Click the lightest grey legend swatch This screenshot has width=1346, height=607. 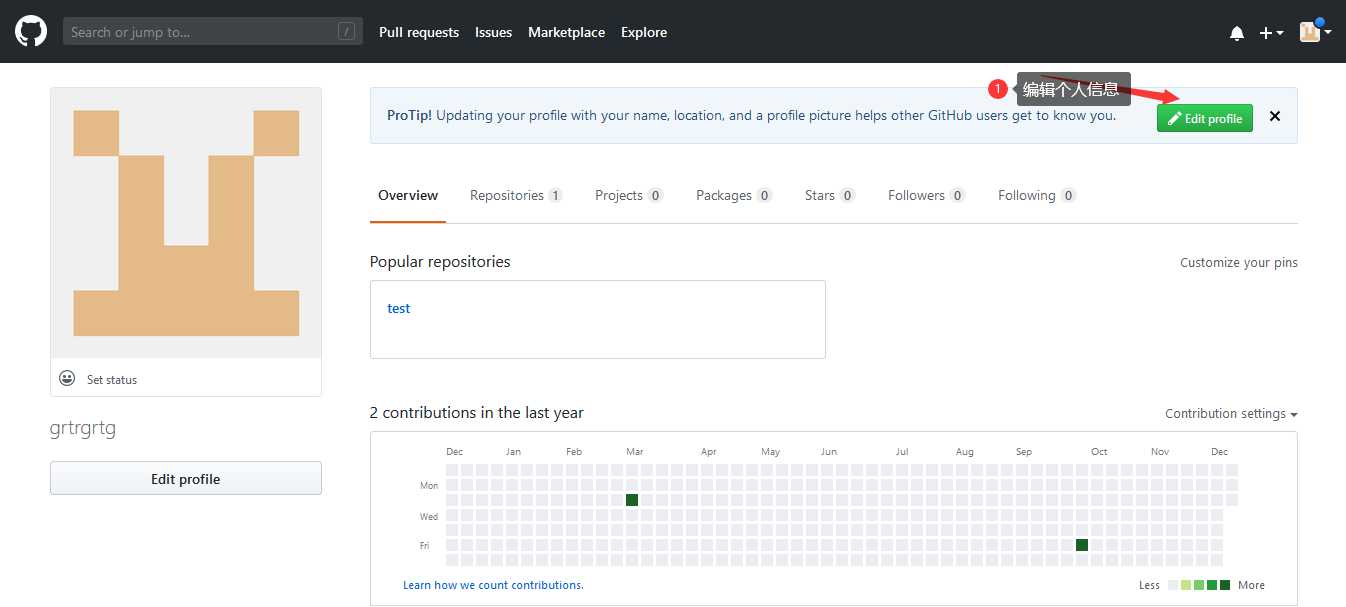tap(1173, 585)
